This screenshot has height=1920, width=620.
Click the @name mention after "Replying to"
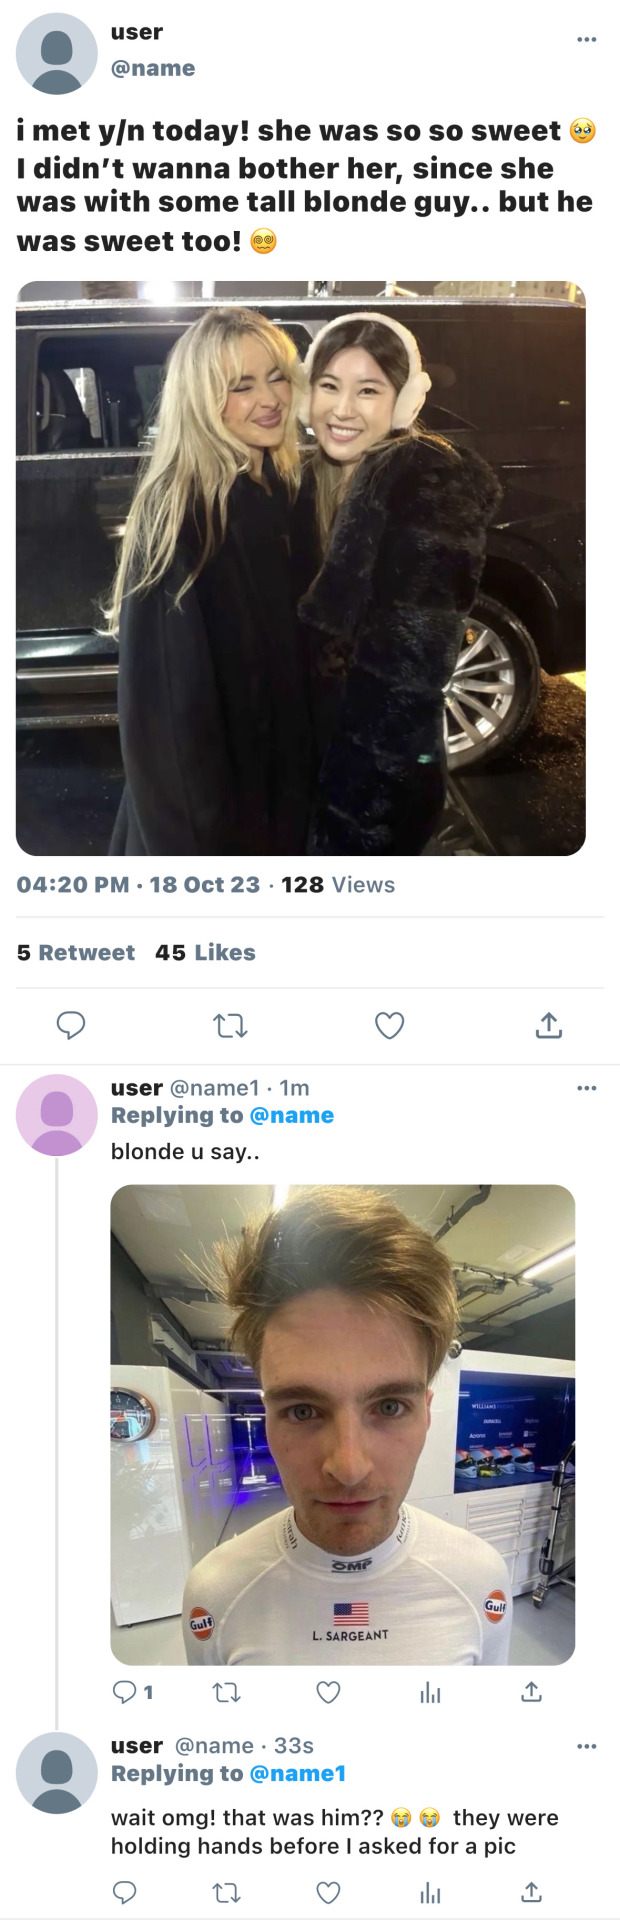[291, 1115]
